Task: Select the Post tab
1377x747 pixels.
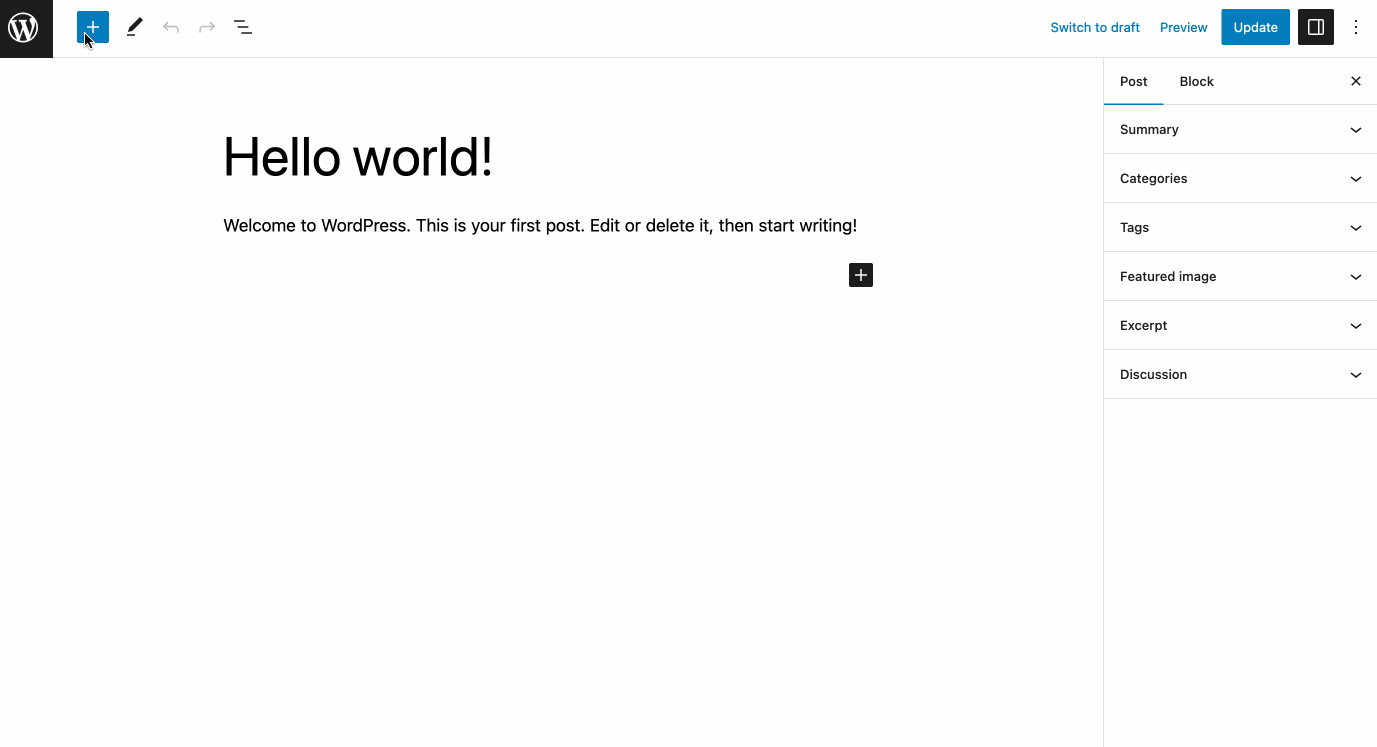Action: tap(1133, 81)
